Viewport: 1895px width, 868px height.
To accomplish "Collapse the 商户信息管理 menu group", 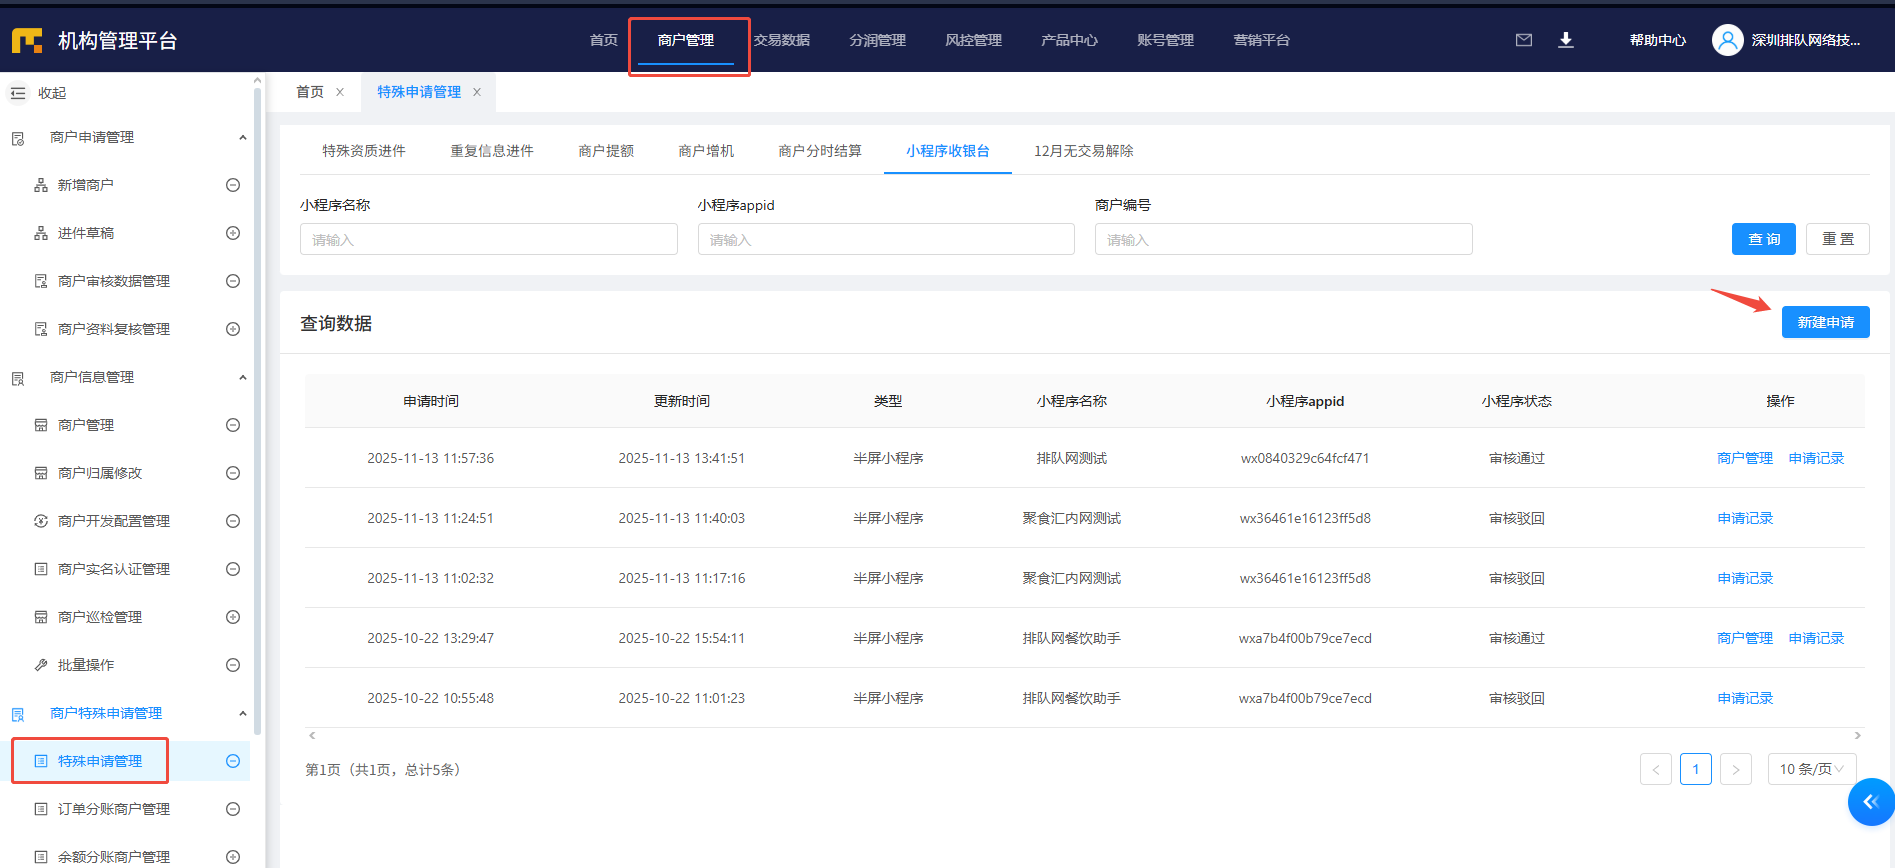I will 242,377.
